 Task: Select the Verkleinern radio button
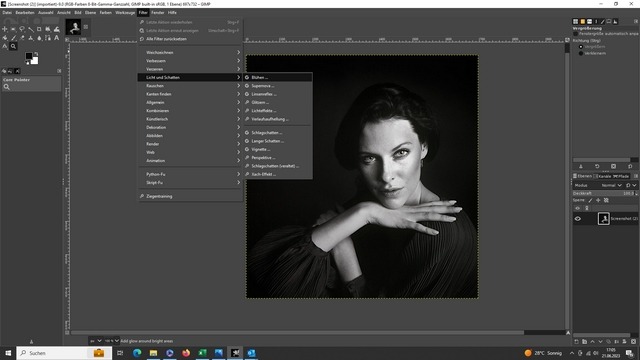point(581,53)
